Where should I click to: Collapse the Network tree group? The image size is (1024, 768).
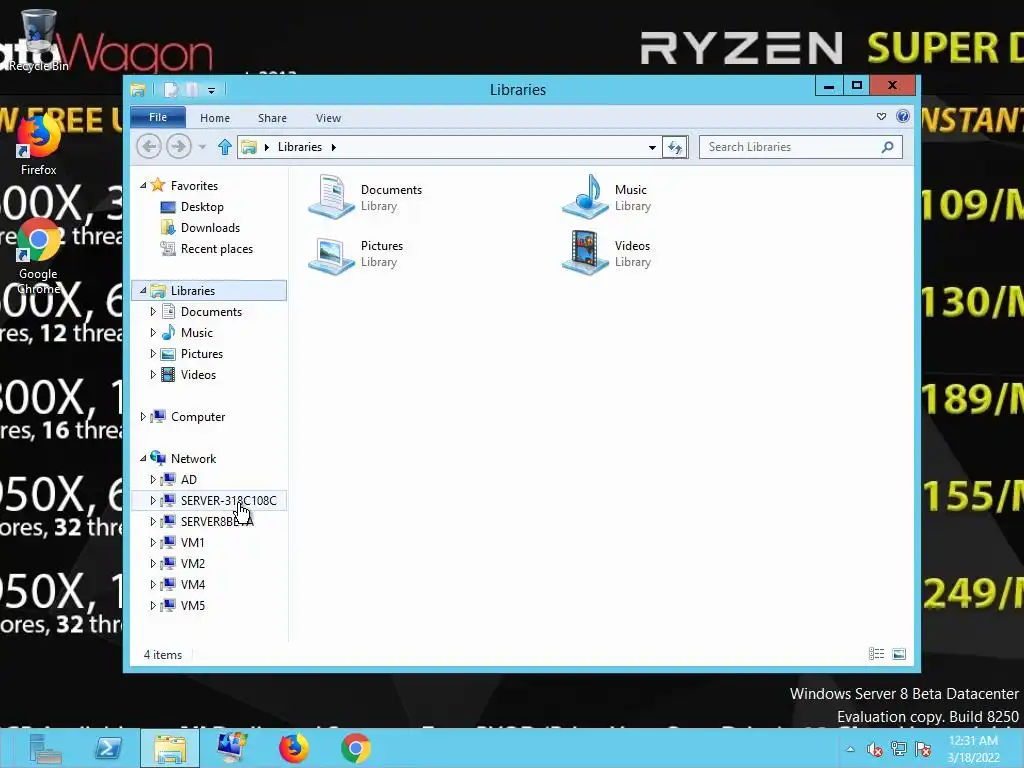[x=143, y=458]
